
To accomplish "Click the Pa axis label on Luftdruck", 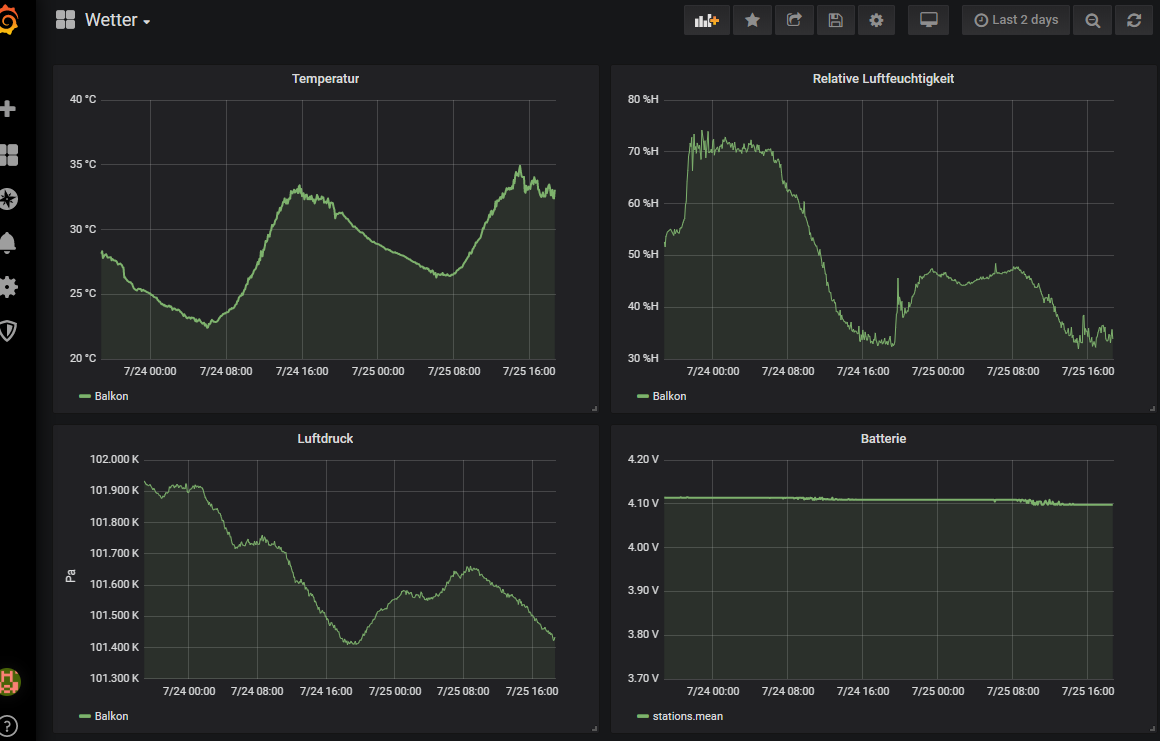I will (x=71, y=575).
